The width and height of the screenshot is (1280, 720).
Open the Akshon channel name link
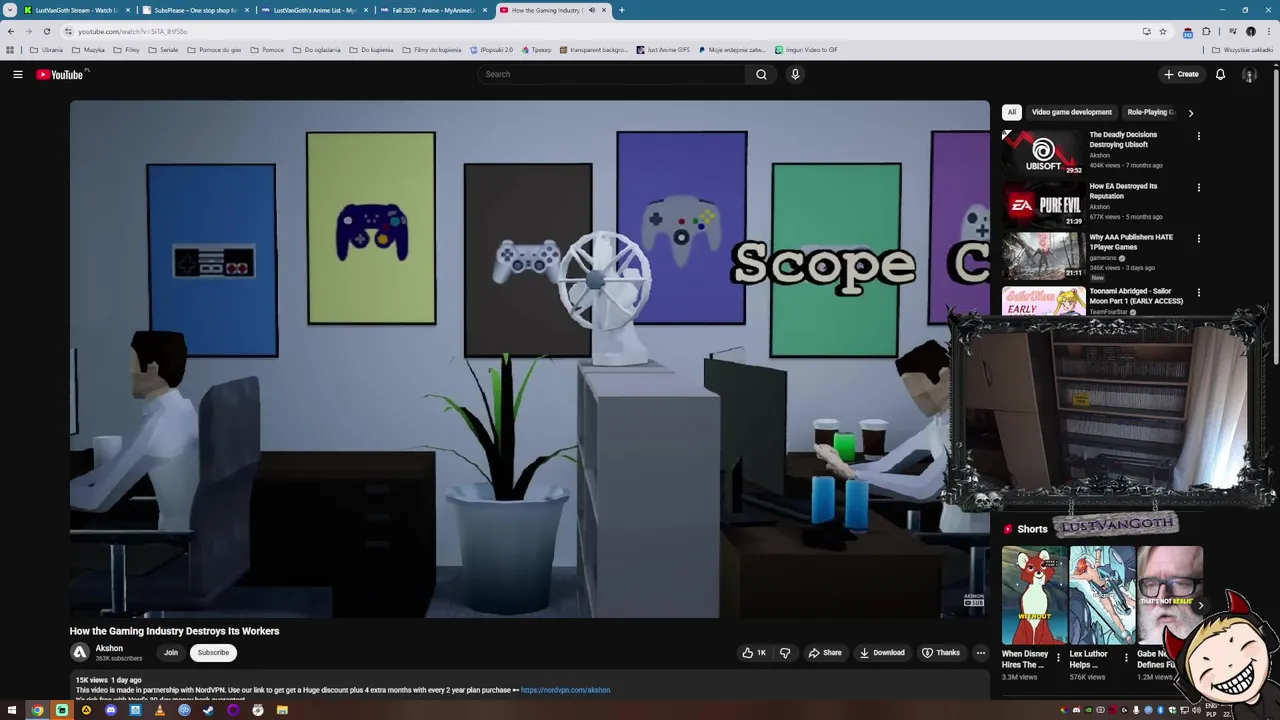[109, 648]
